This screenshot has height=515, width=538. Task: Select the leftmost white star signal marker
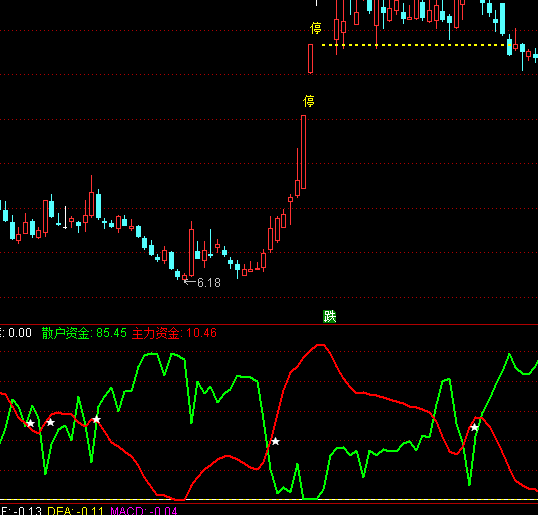click(31, 423)
